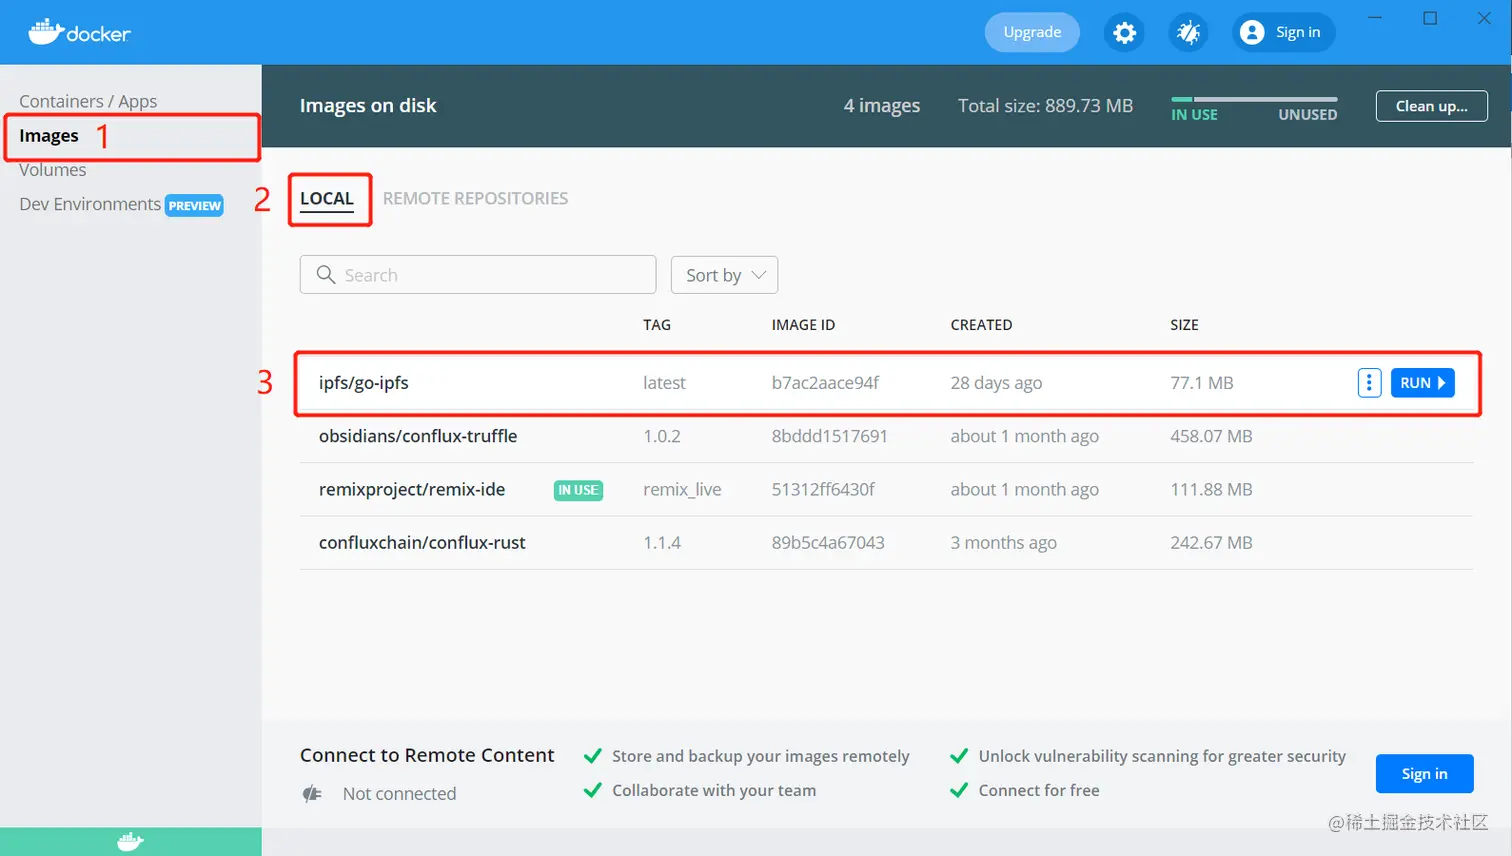Image resolution: width=1512 pixels, height=856 pixels.
Task: Run the ipfs/go-ipfs image
Action: (x=1422, y=383)
